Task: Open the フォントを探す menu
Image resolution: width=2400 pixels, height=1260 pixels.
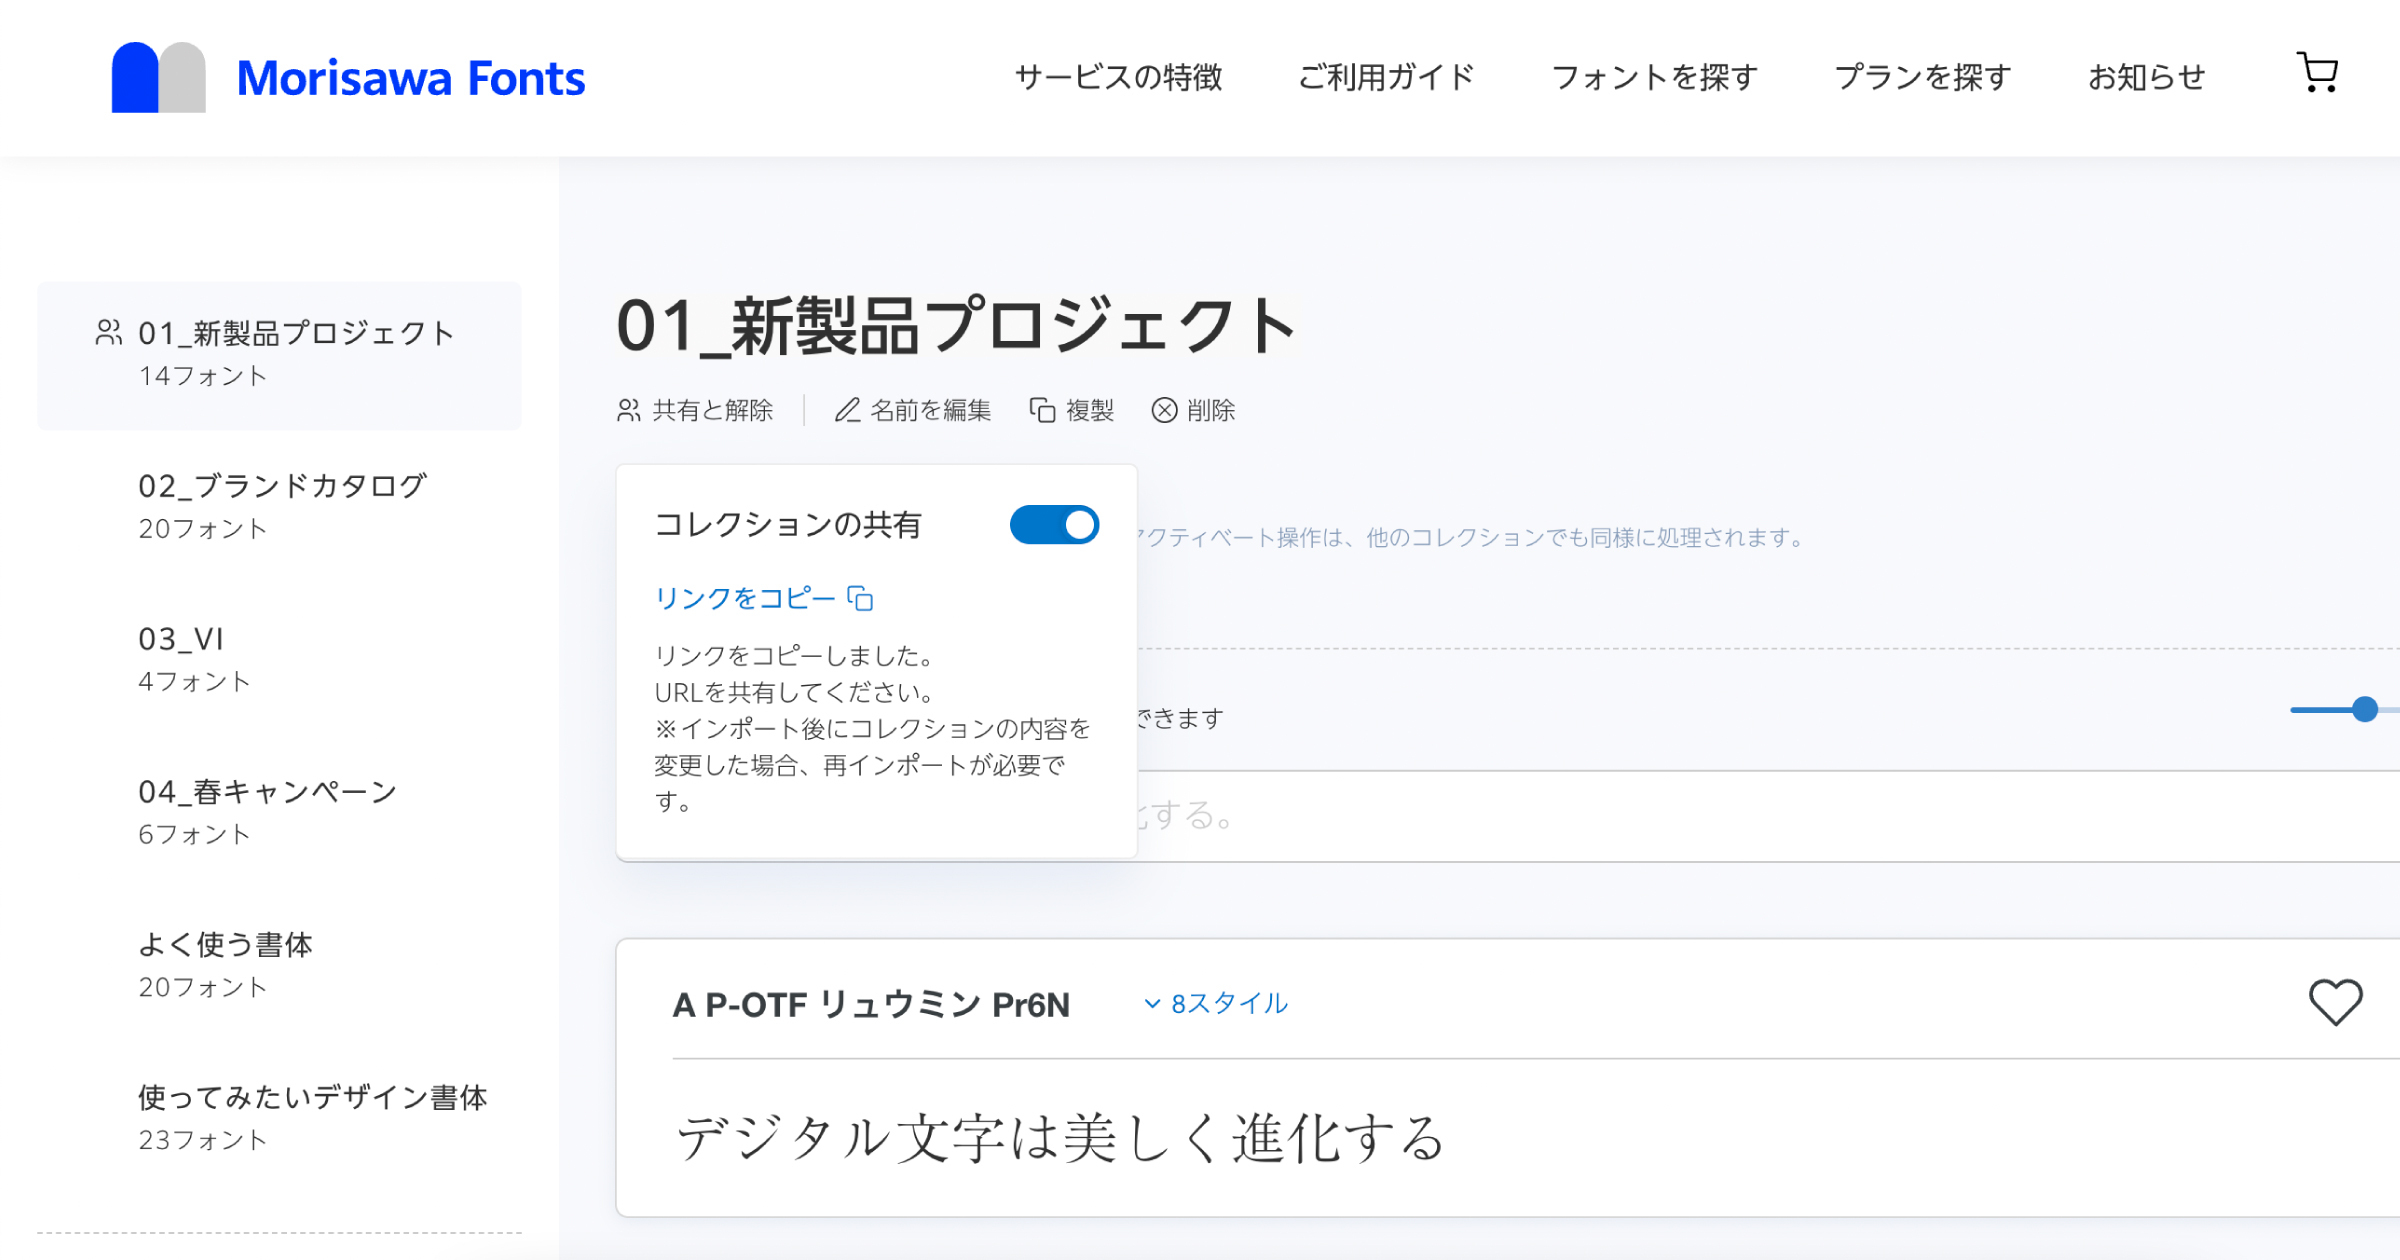Action: coord(1653,77)
